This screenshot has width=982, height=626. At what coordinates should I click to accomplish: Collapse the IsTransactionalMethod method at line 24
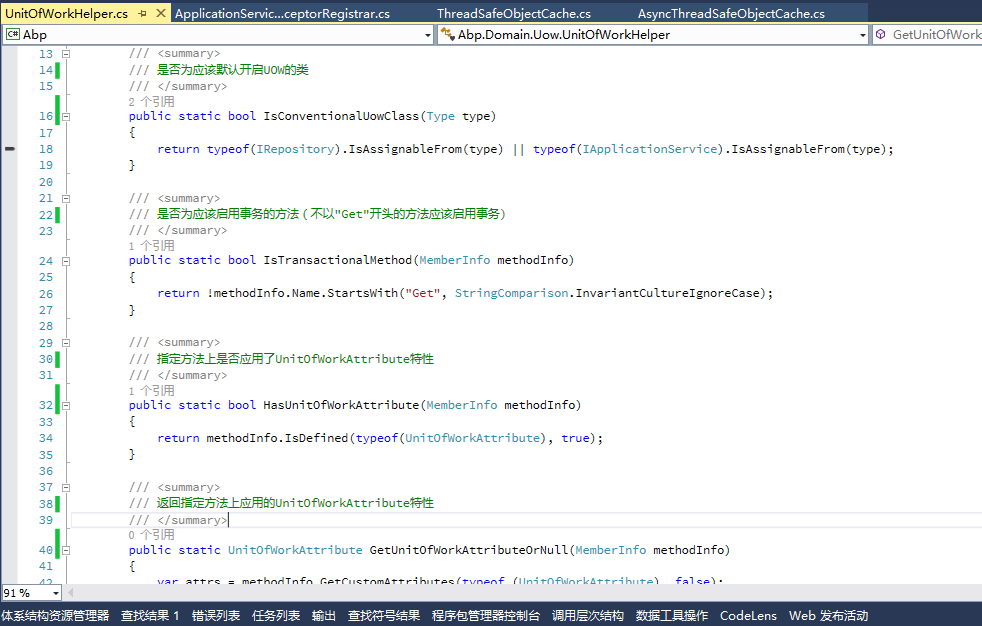coord(66,261)
